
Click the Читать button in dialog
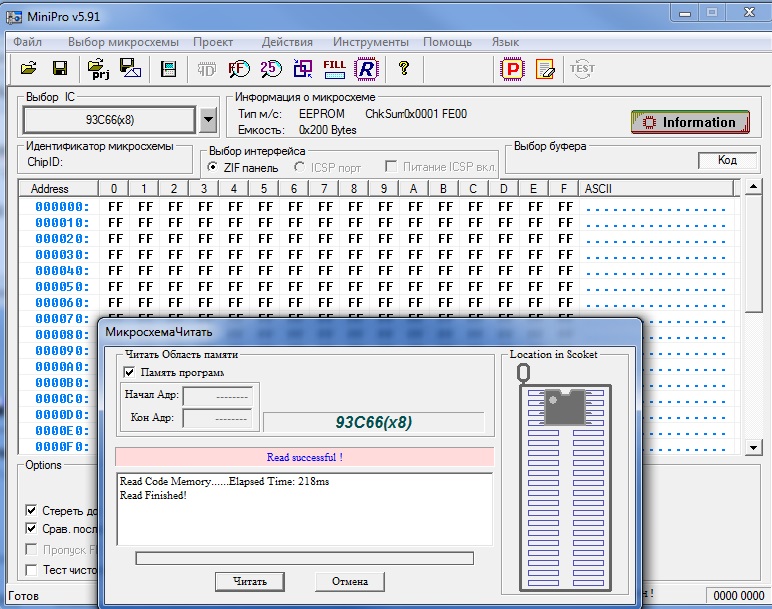[x=250, y=581]
